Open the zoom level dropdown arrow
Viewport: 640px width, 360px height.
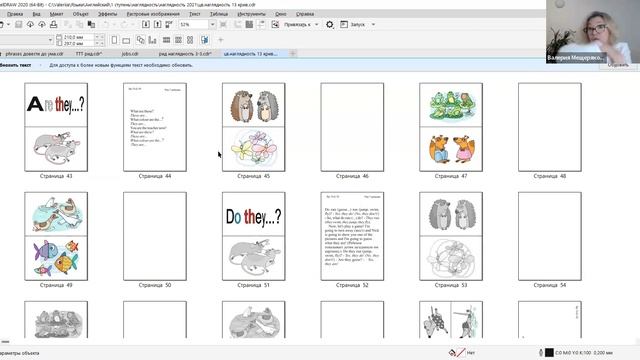coord(212,24)
